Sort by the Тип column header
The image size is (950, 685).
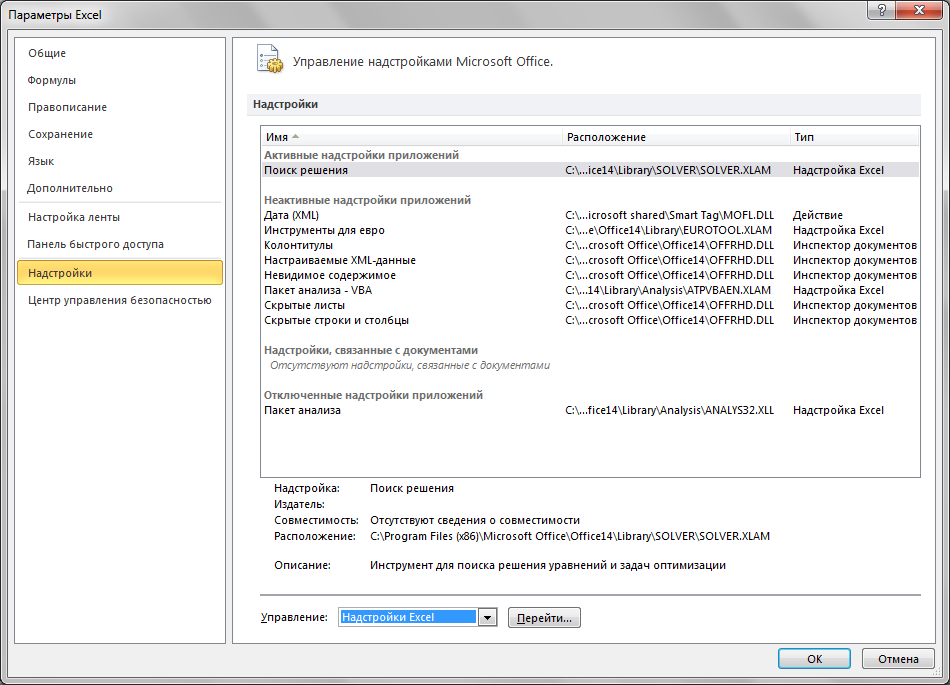click(854, 137)
